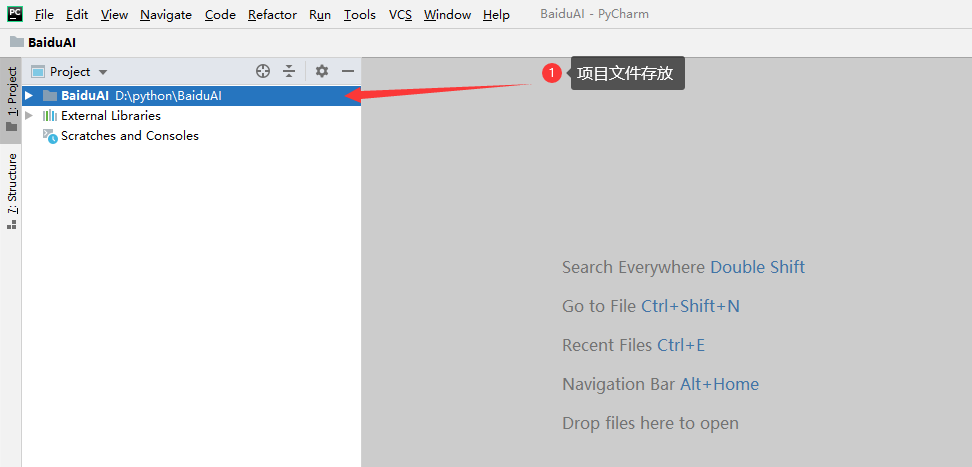The height and width of the screenshot is (467, 972).
Task: Open the Code menu
Action: pos(220,14)
